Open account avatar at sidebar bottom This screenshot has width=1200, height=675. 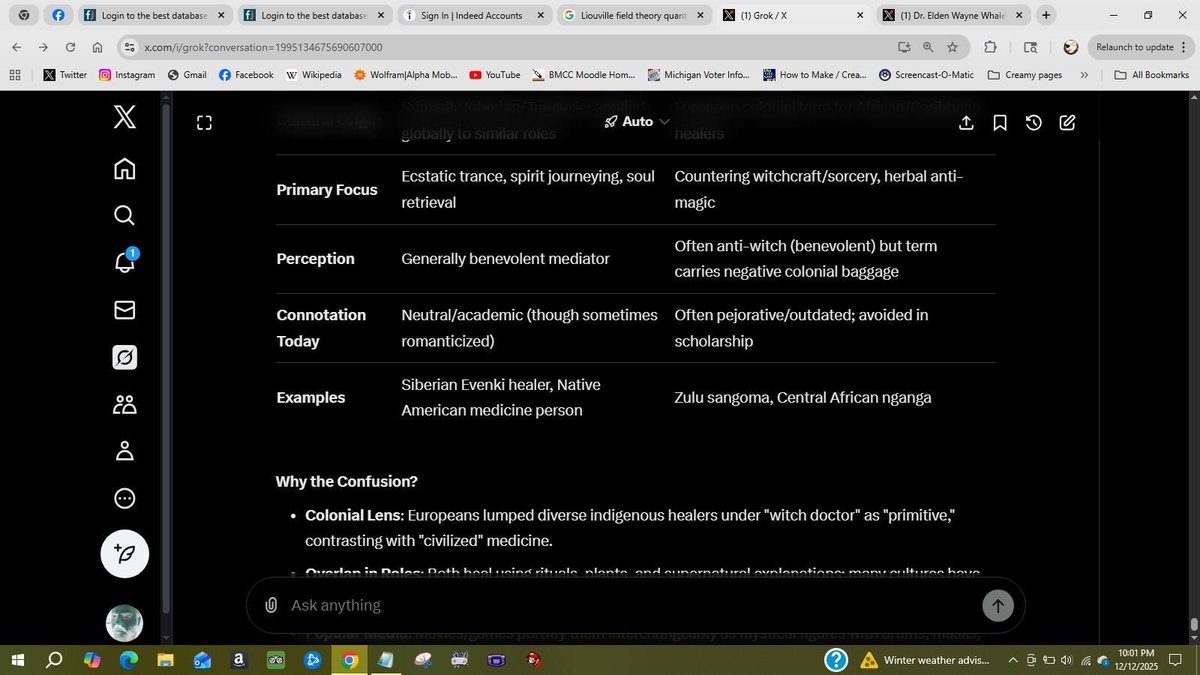[x=124, y=623]
